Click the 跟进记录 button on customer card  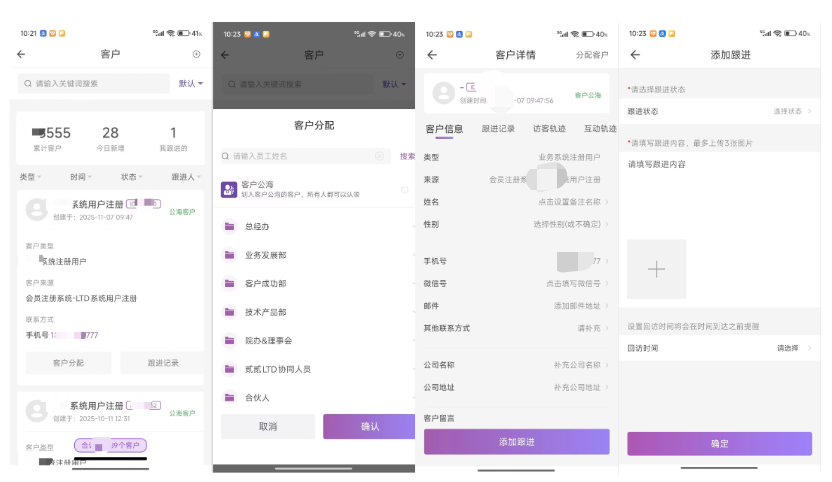[x=163, y=363]
